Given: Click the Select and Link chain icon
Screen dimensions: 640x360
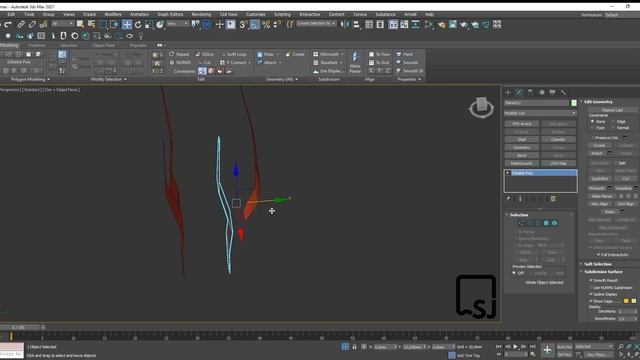Looking at the screenshot, I should tap(21, 24).
